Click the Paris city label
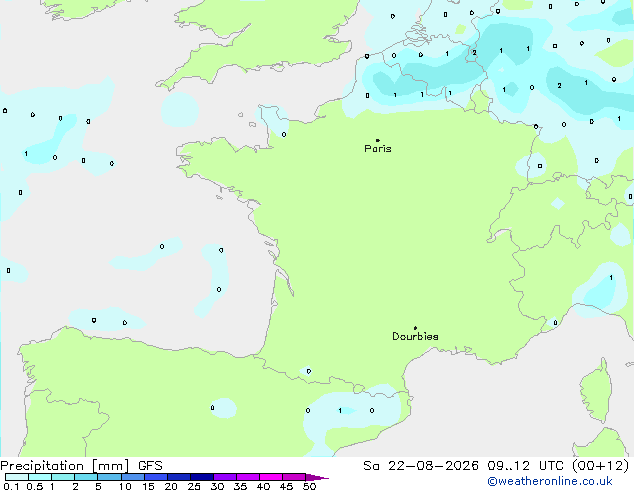634x490 pixels. point(378,149)
